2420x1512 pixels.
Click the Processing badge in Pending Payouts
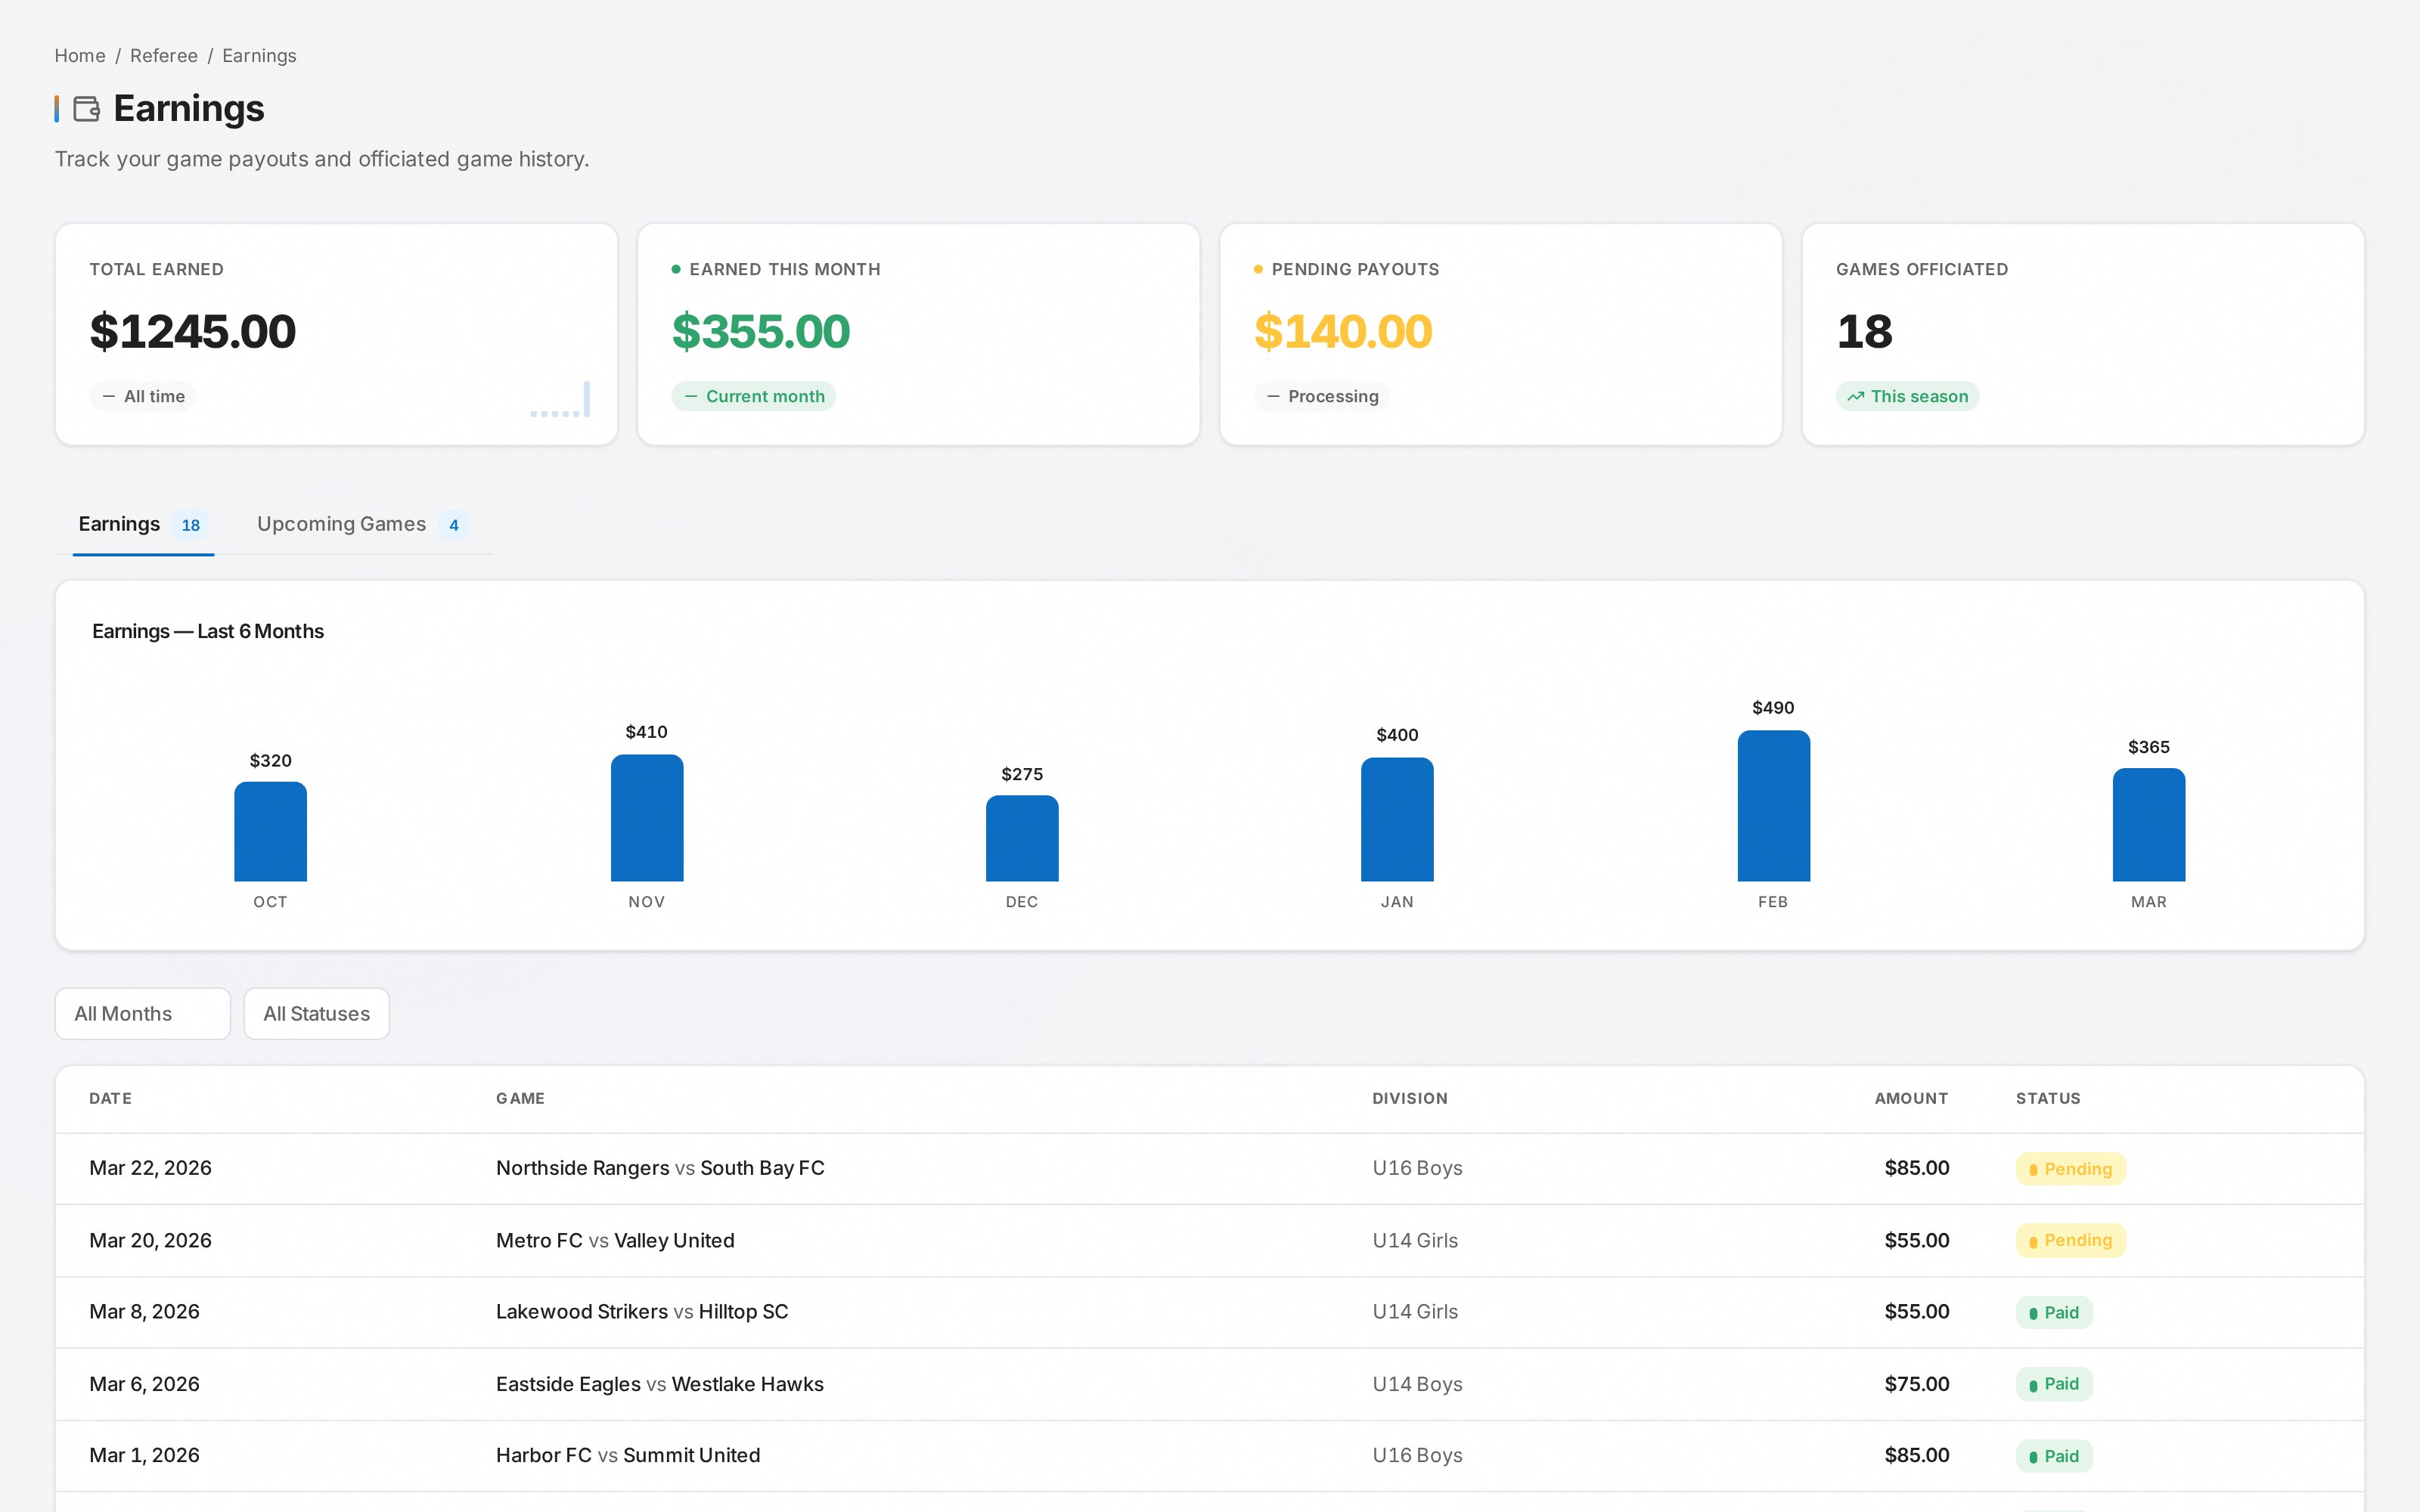click(x=1322, y=397)
